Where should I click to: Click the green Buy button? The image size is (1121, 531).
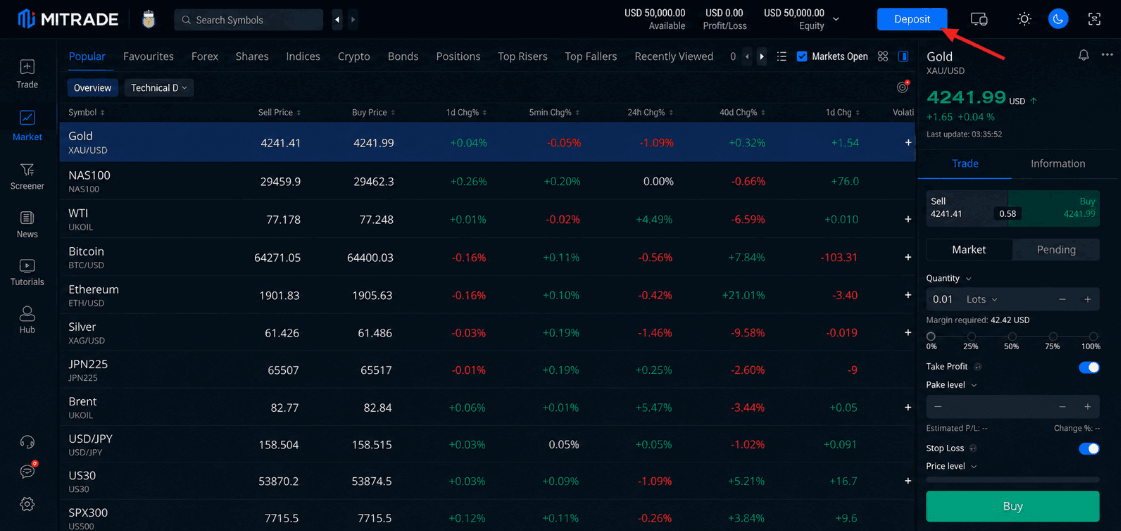click(x=1012, y=506)
